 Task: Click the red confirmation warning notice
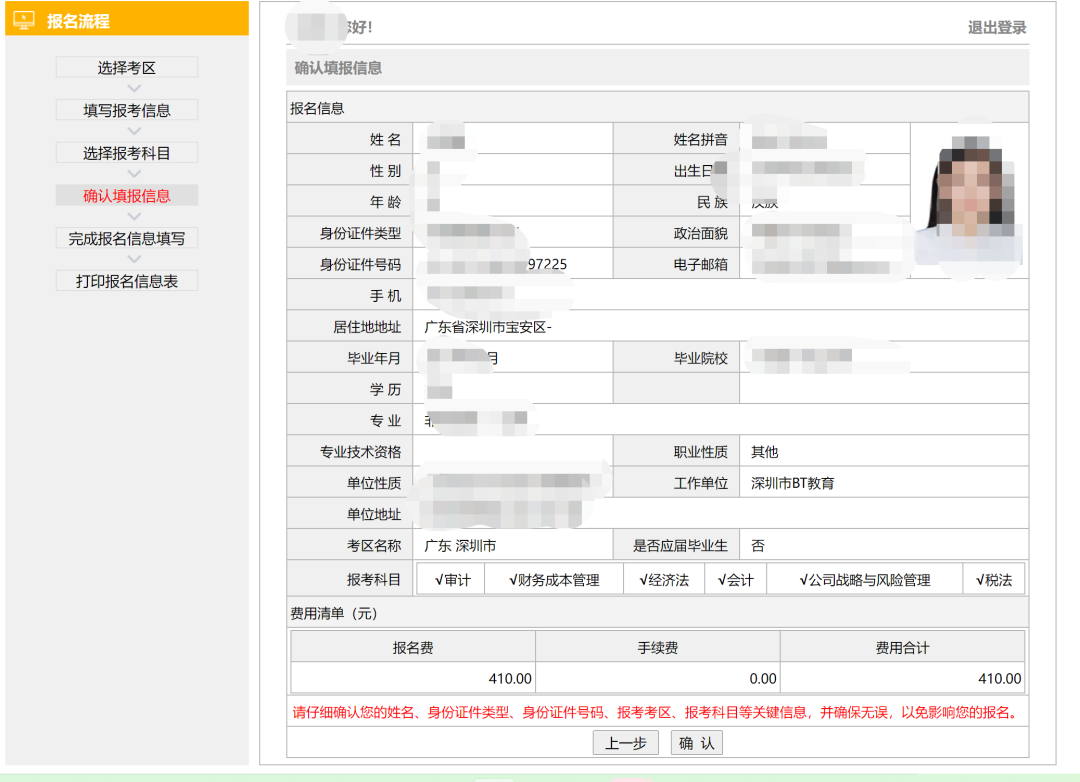pos(657,712)
